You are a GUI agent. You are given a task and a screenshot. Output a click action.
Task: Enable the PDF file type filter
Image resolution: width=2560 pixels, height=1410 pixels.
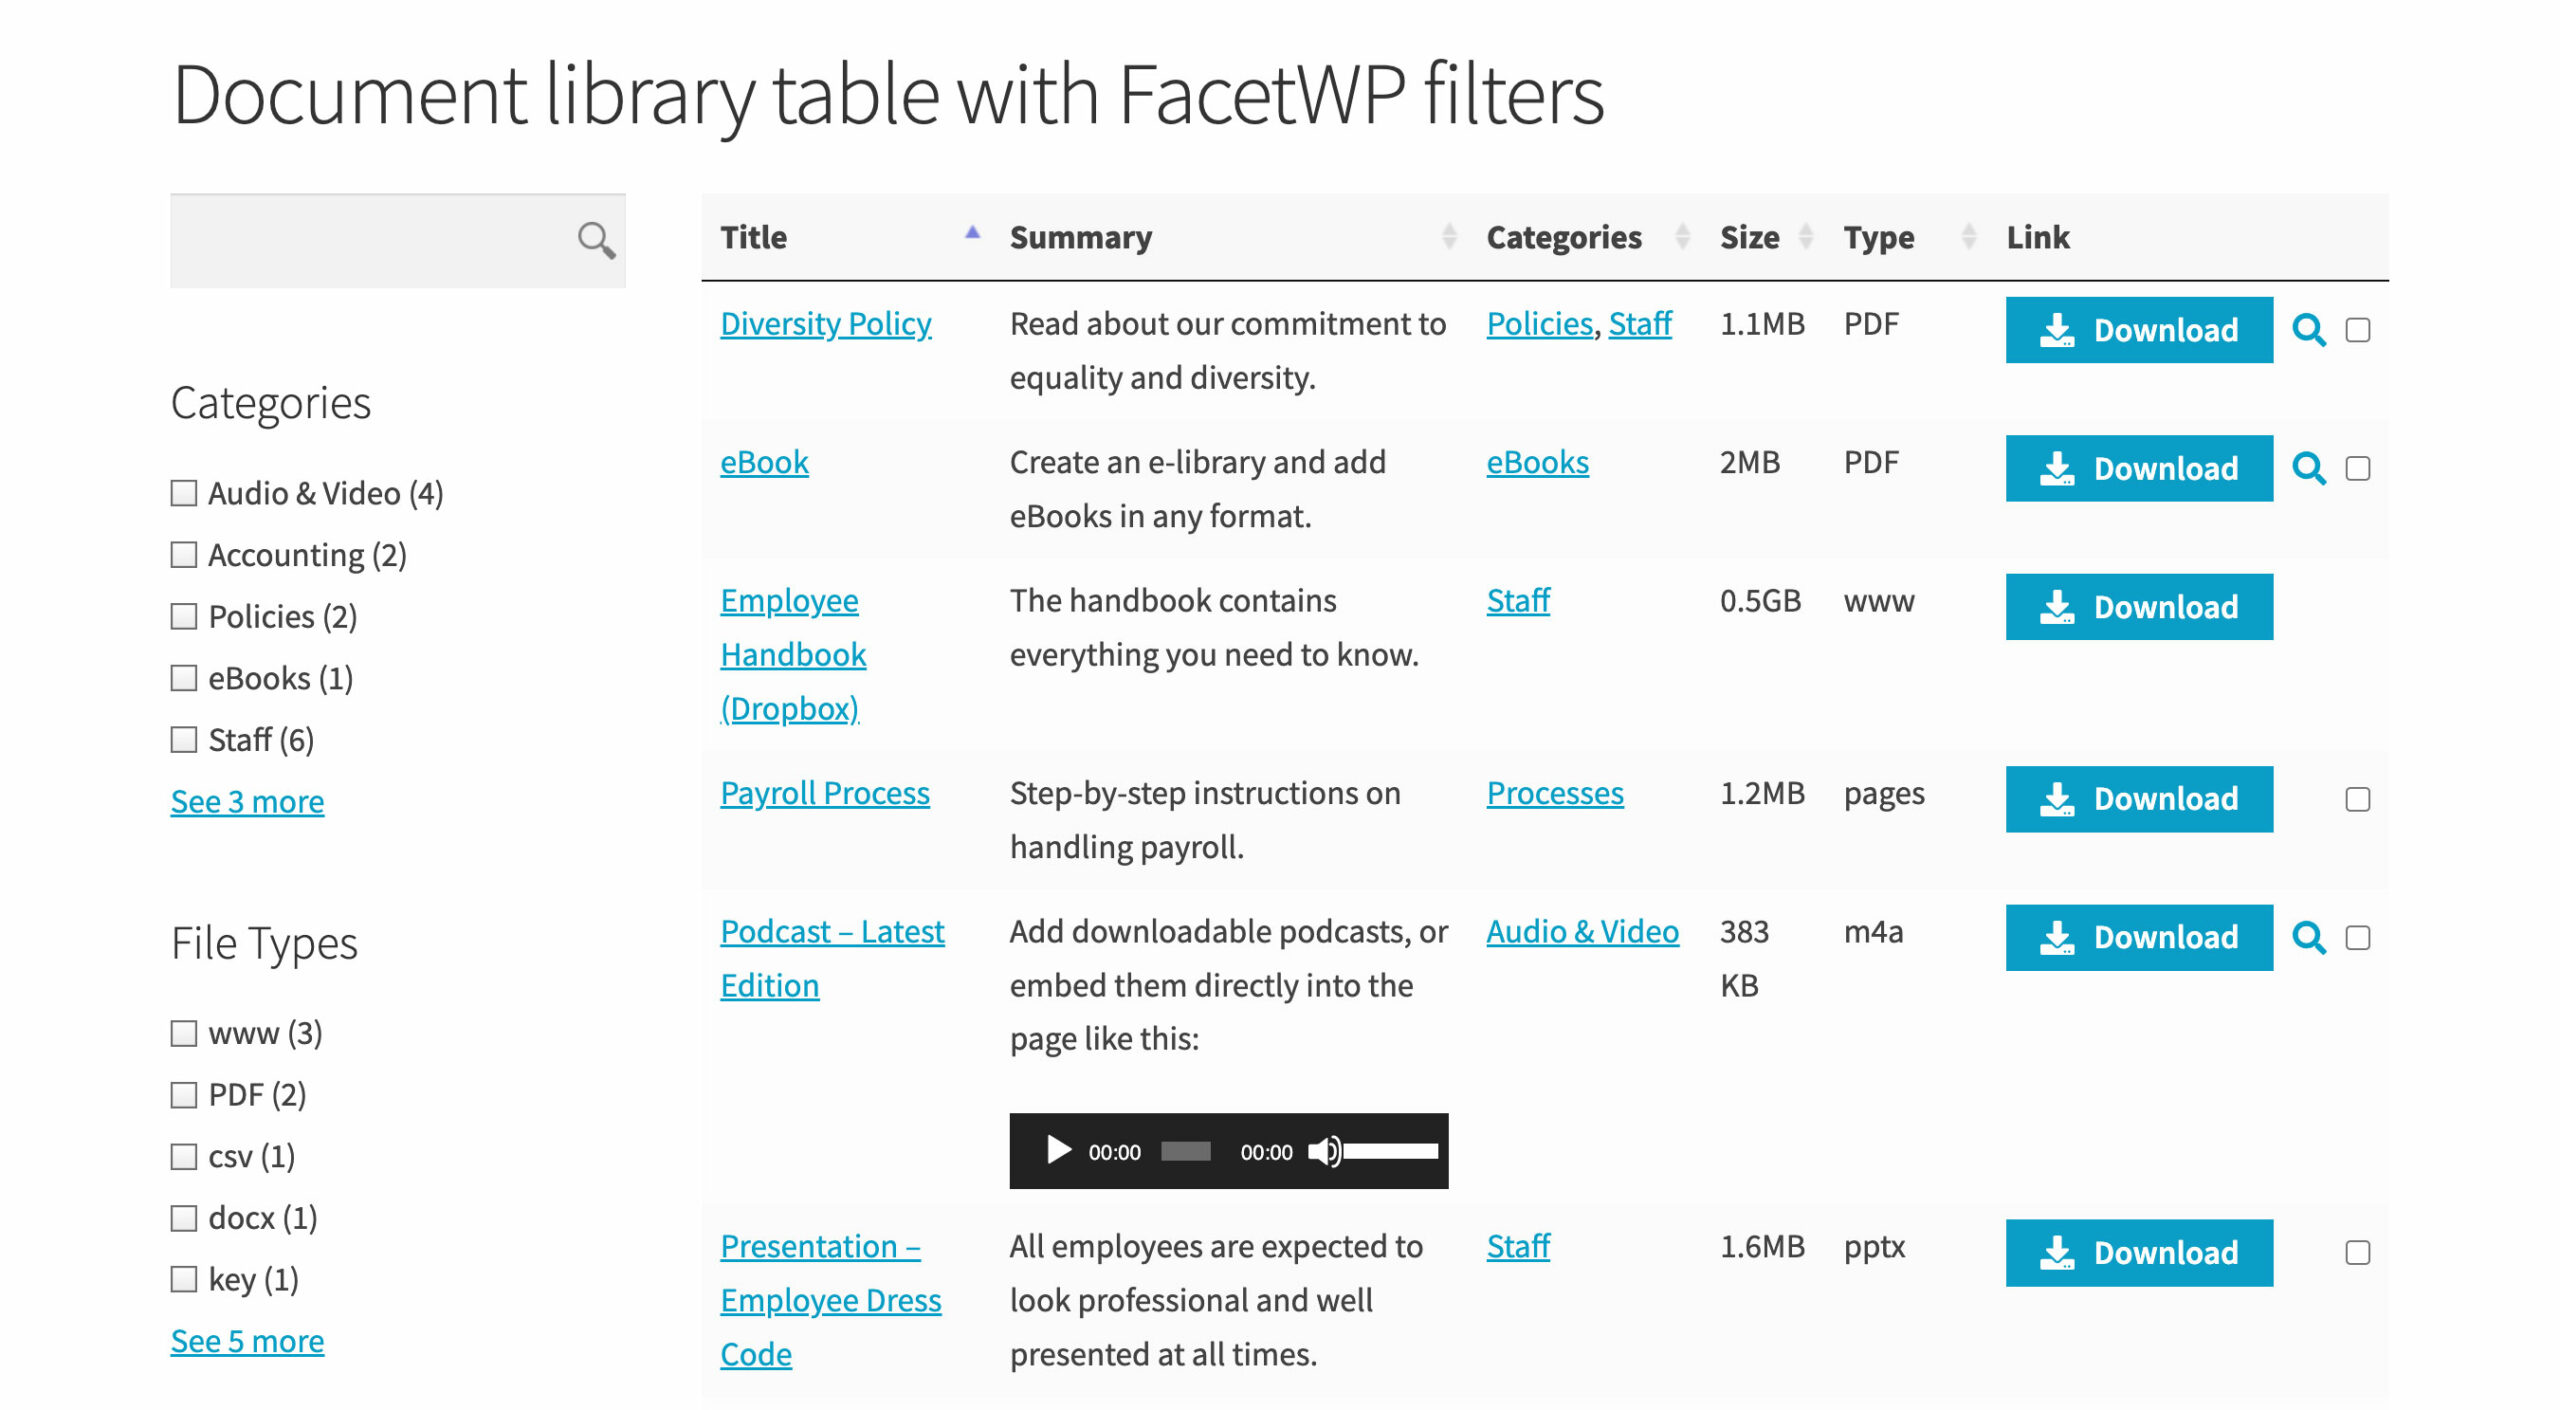pos(184,1095)
